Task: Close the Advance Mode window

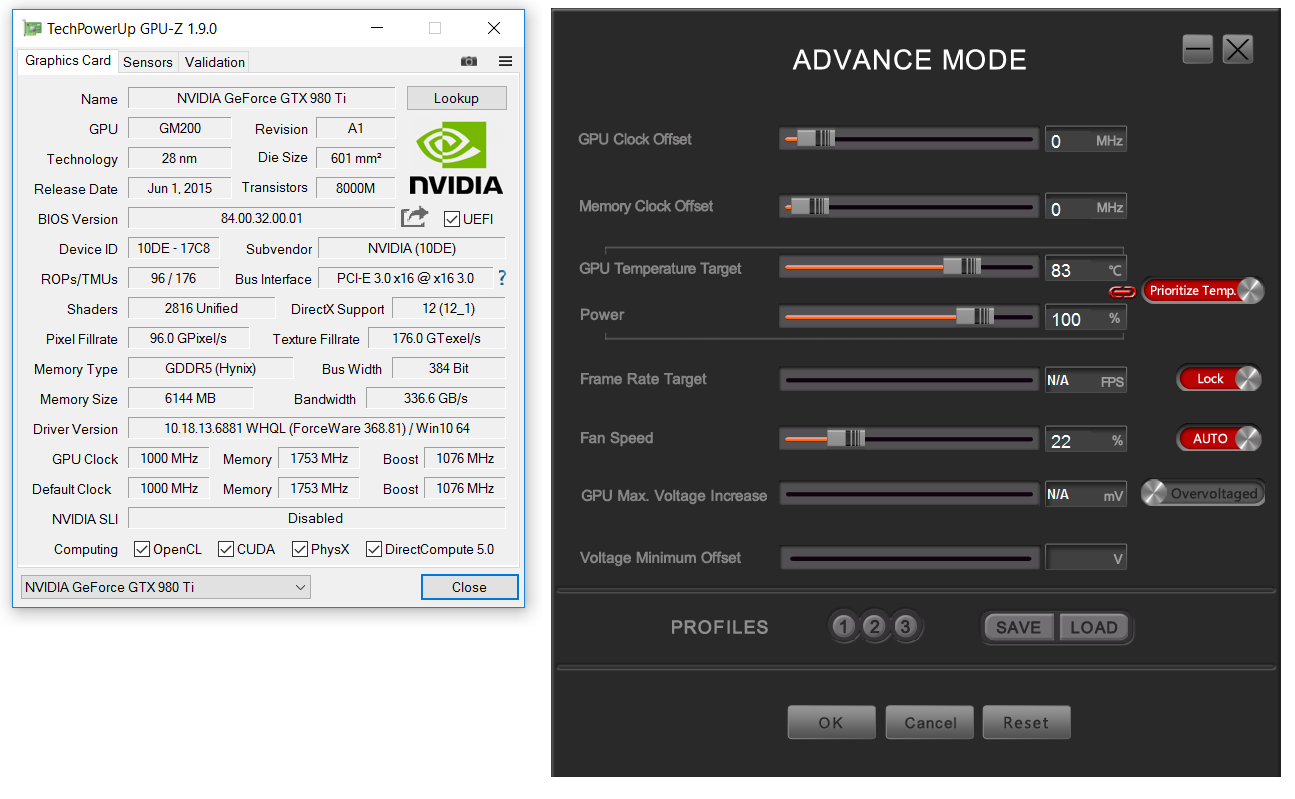Action: click(x=1238, y=49)
